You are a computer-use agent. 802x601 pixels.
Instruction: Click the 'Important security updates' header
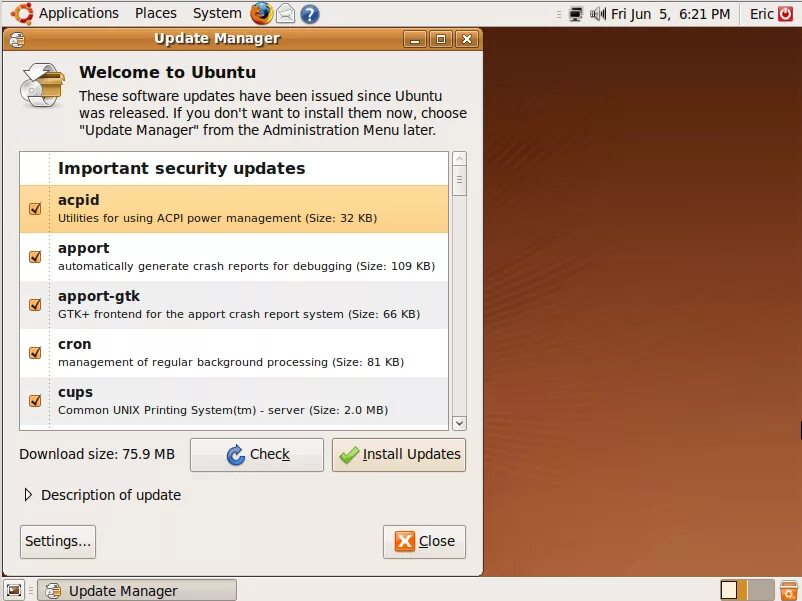tap(182, 168)
